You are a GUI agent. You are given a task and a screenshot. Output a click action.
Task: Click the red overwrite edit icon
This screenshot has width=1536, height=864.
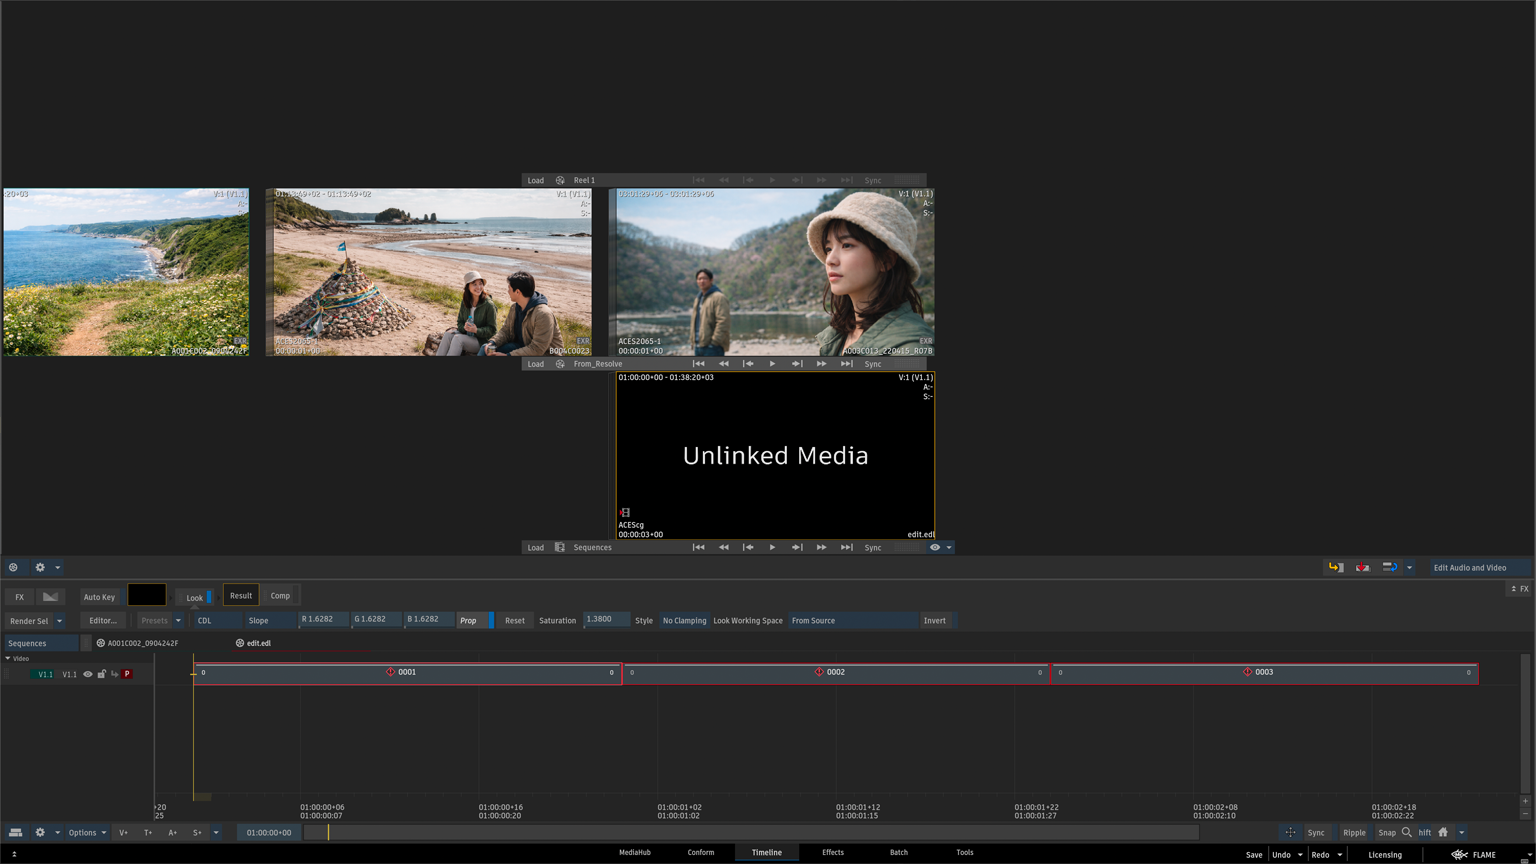tap(1362, 567)
